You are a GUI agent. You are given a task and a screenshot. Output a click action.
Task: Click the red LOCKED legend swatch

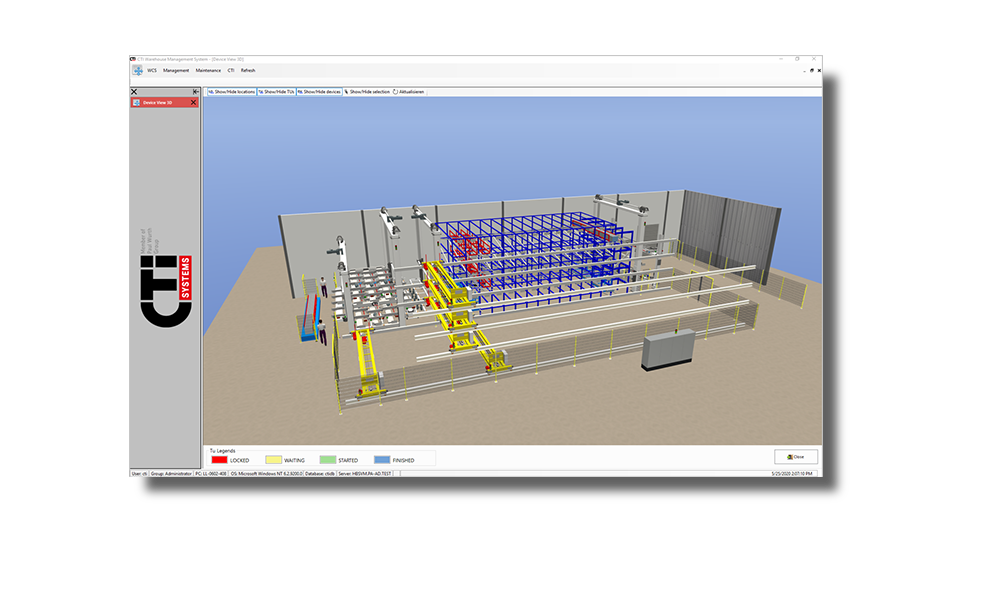click(x=219, y=460)
